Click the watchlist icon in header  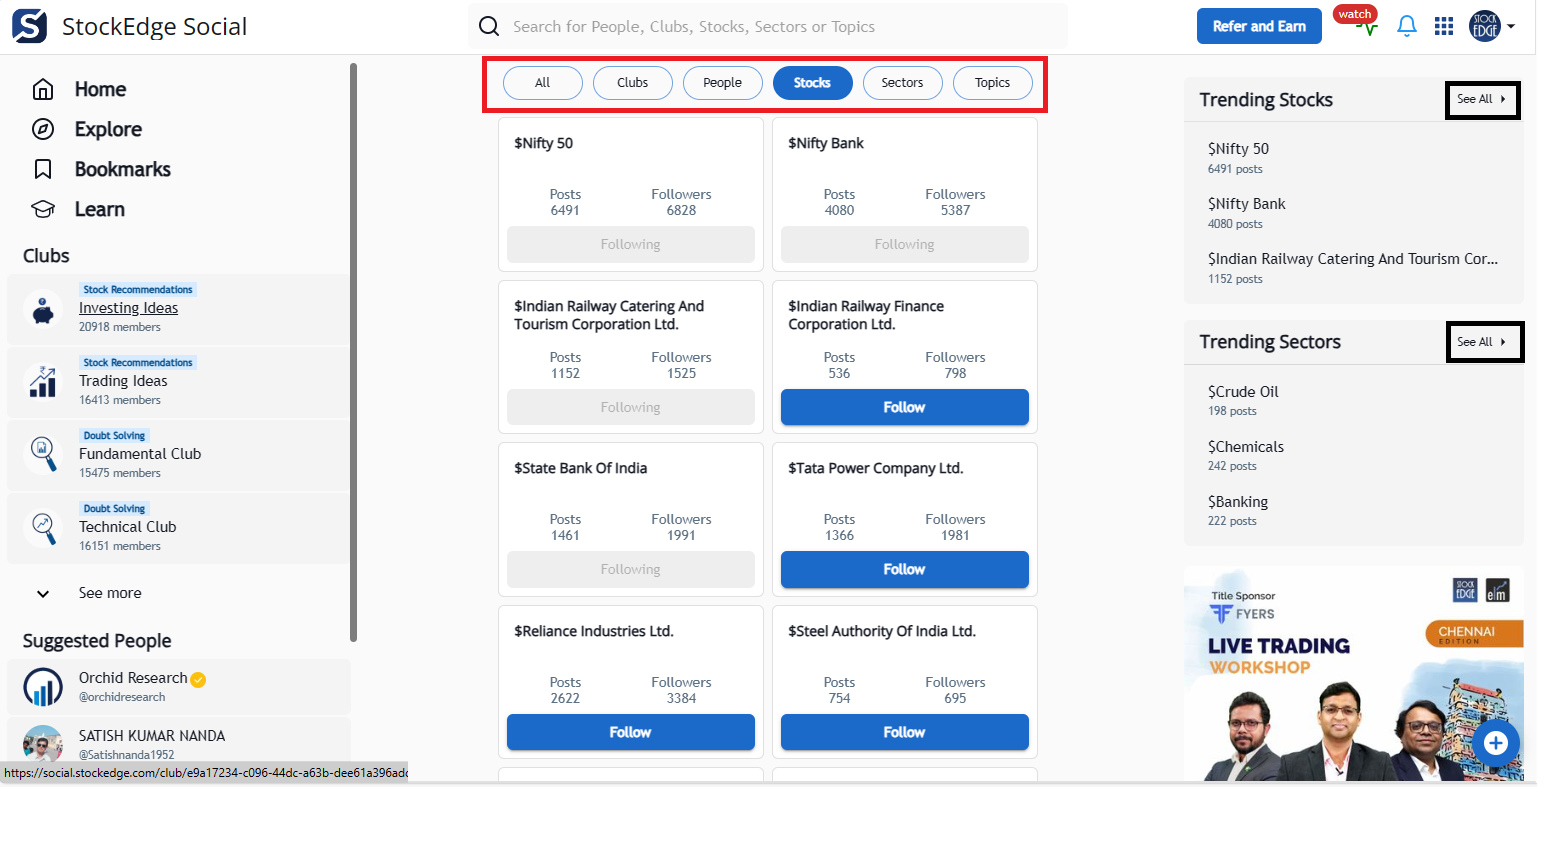pos(1366,27)
